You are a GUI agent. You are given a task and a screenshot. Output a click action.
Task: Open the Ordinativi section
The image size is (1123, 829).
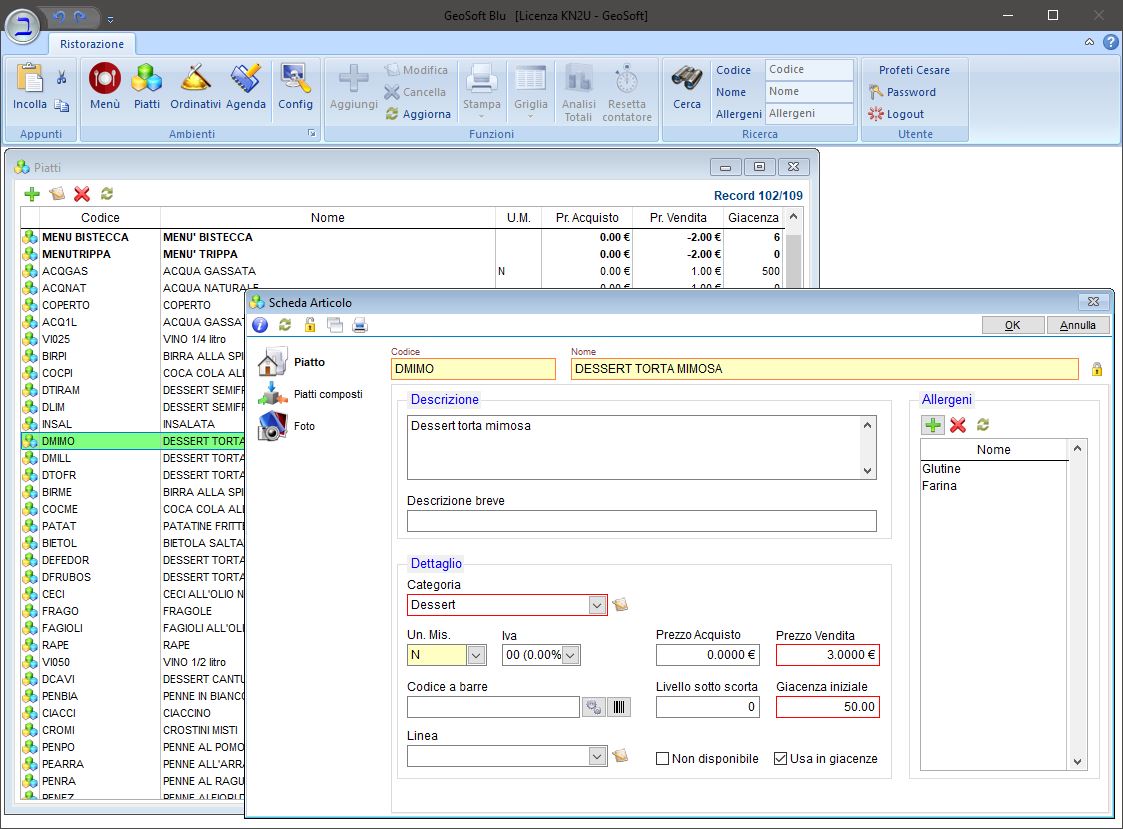click(x=195, y=86)
